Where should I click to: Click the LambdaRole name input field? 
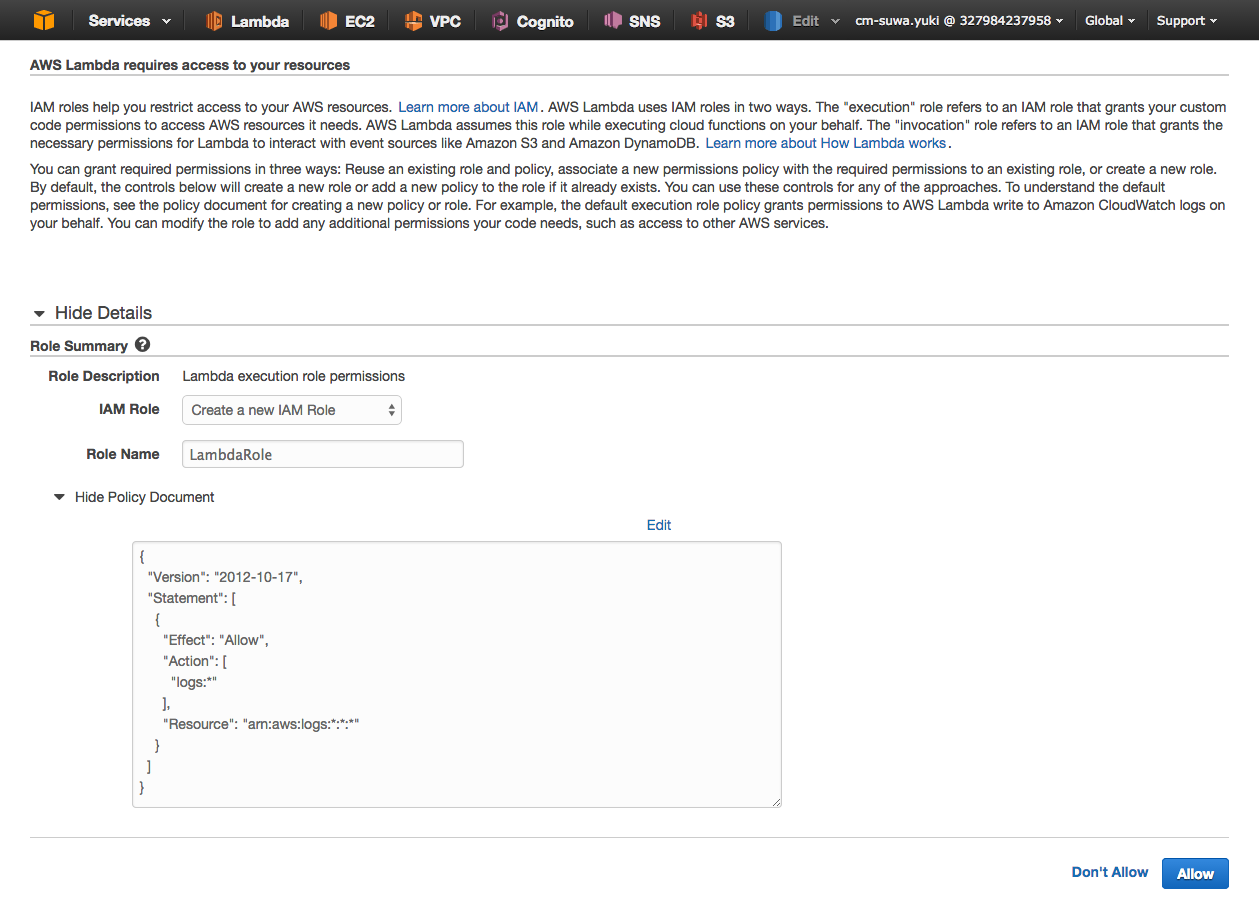(x=322, y=453)
